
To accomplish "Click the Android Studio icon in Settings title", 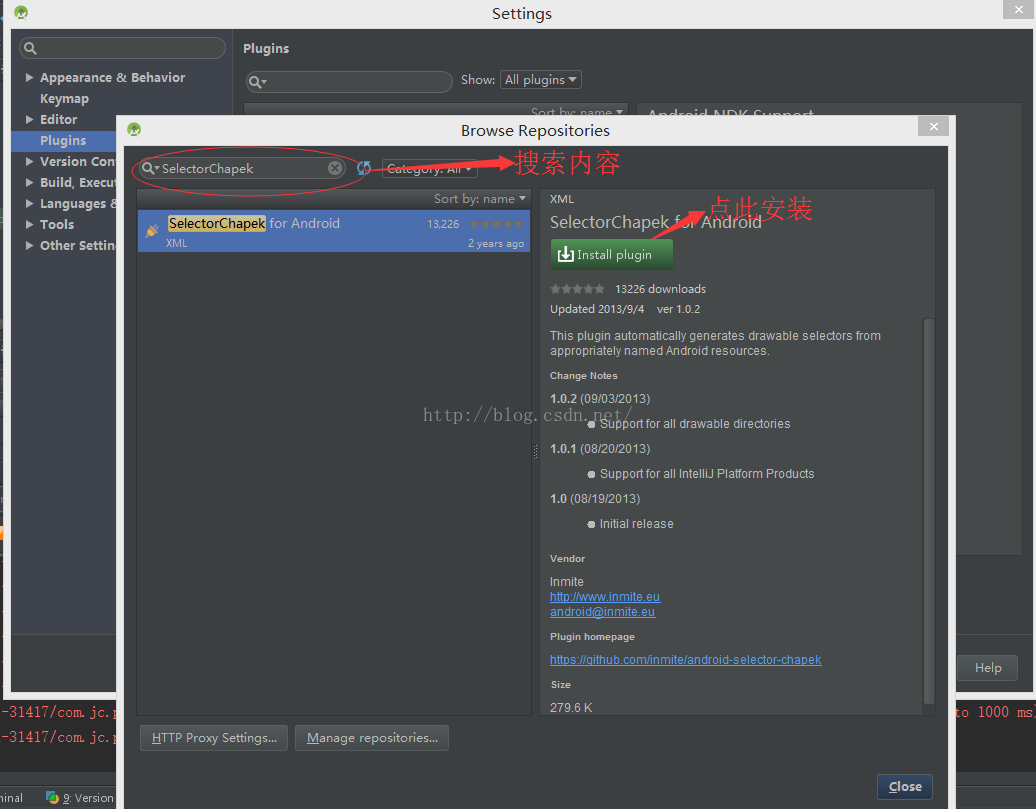I will point(20,13).
